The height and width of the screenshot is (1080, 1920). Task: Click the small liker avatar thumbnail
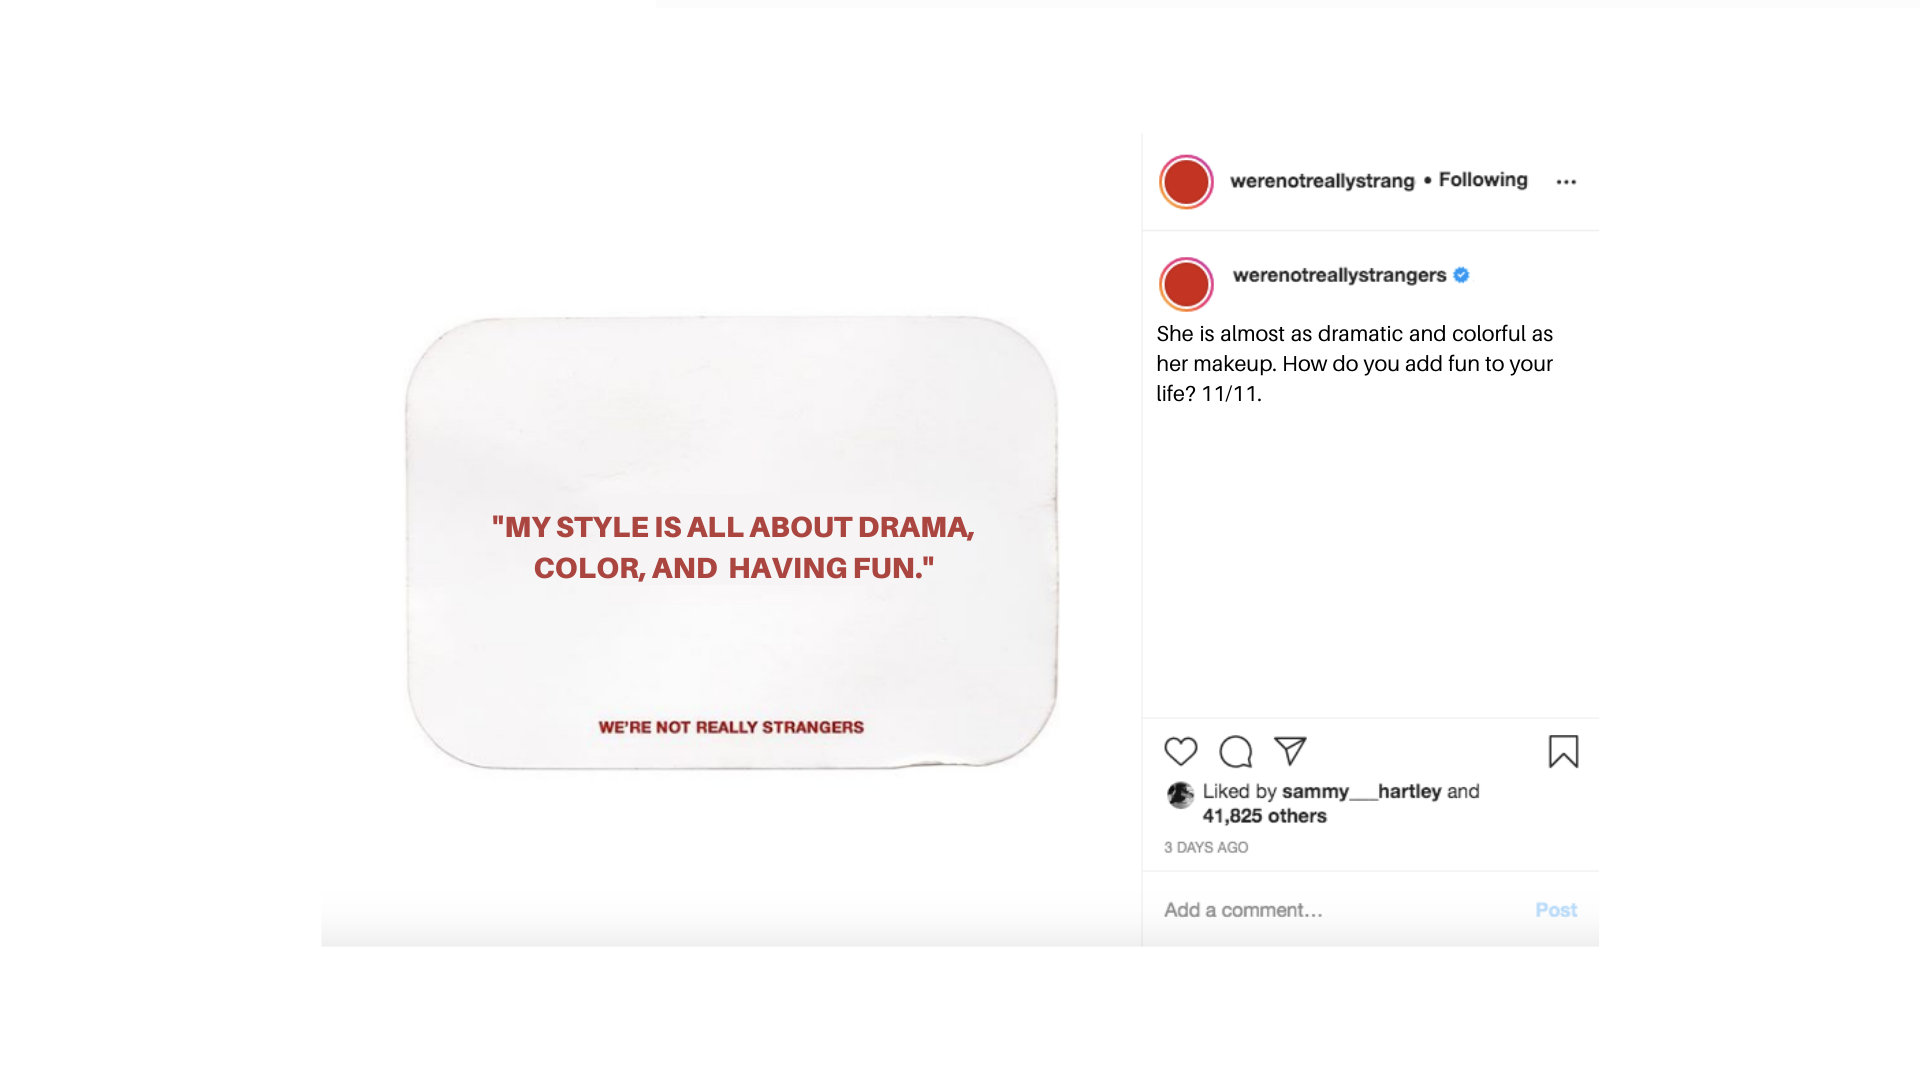click(x=1180, y=795)
